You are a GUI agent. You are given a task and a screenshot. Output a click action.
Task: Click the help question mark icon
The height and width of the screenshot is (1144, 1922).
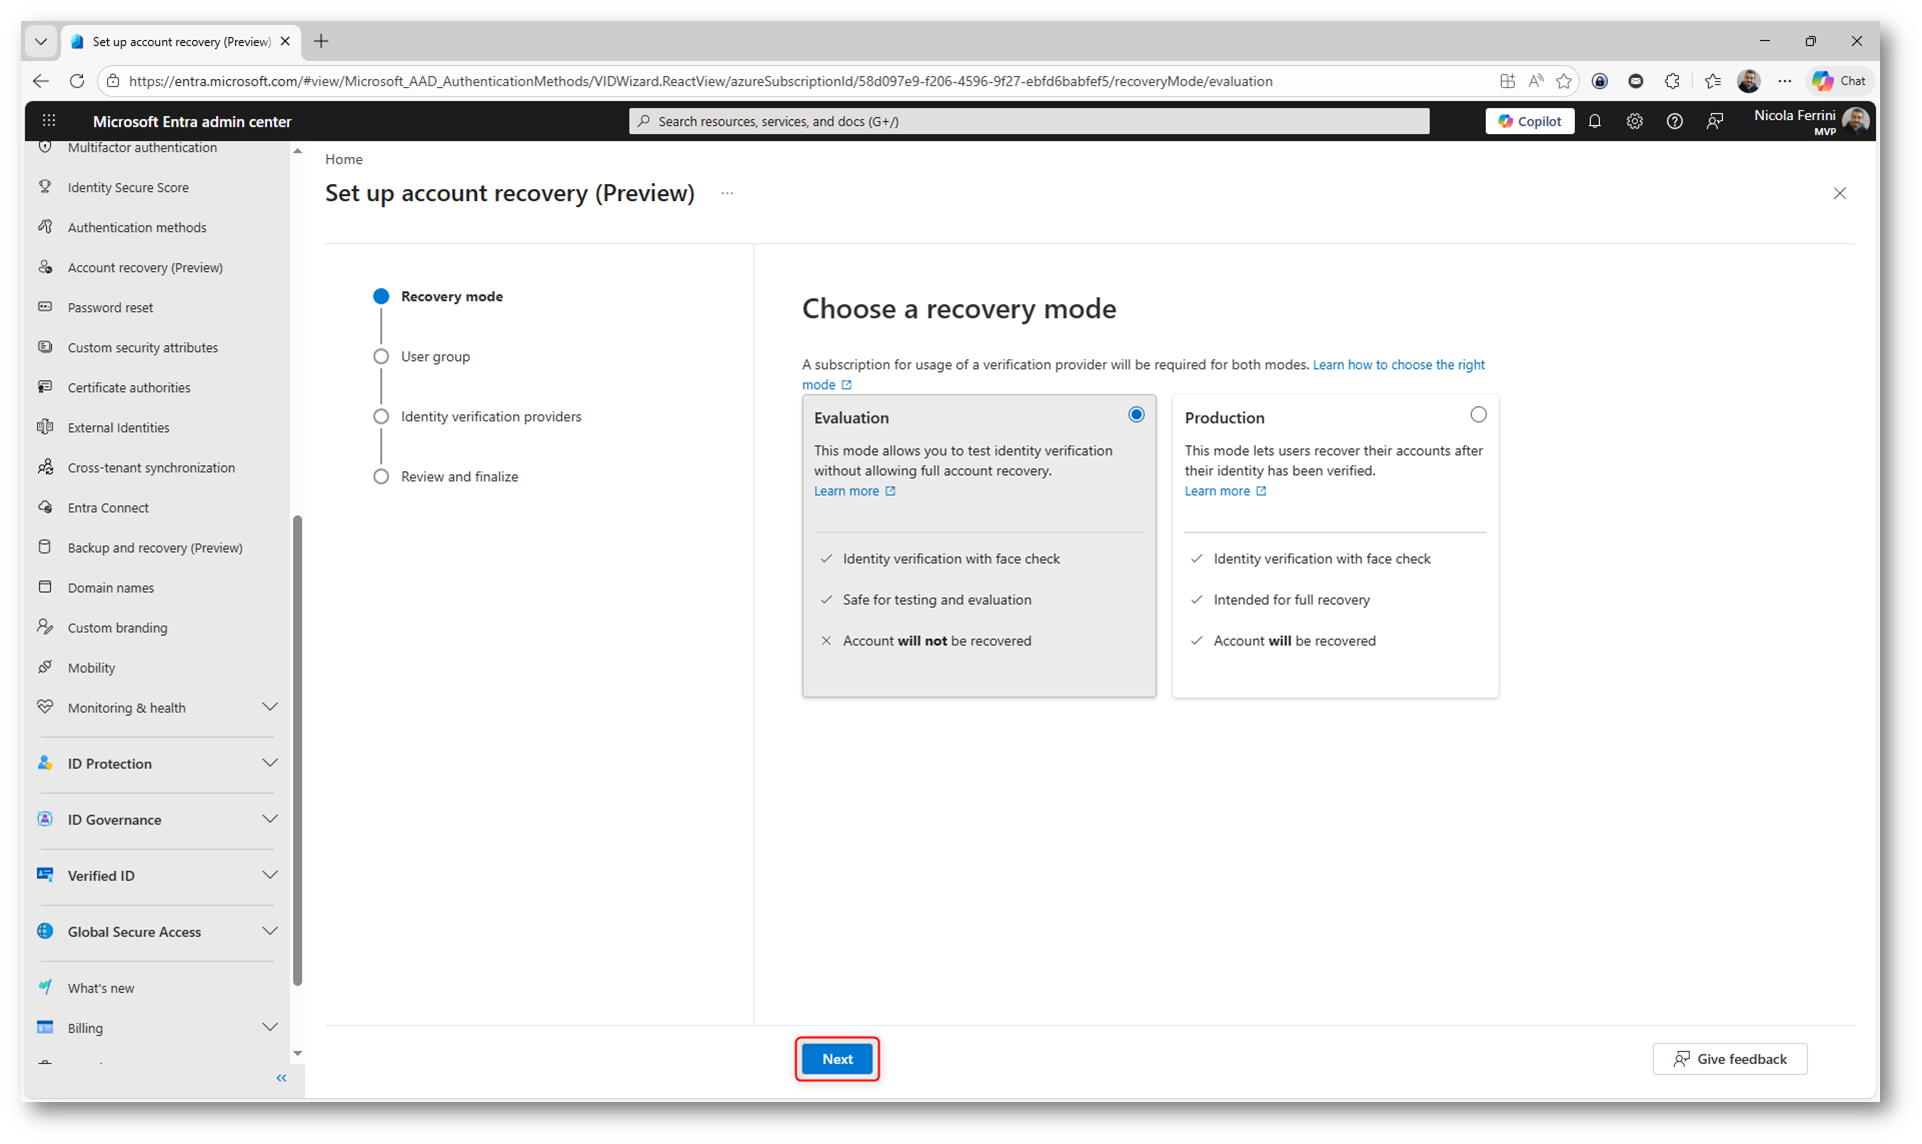[x=1674, y=121]
